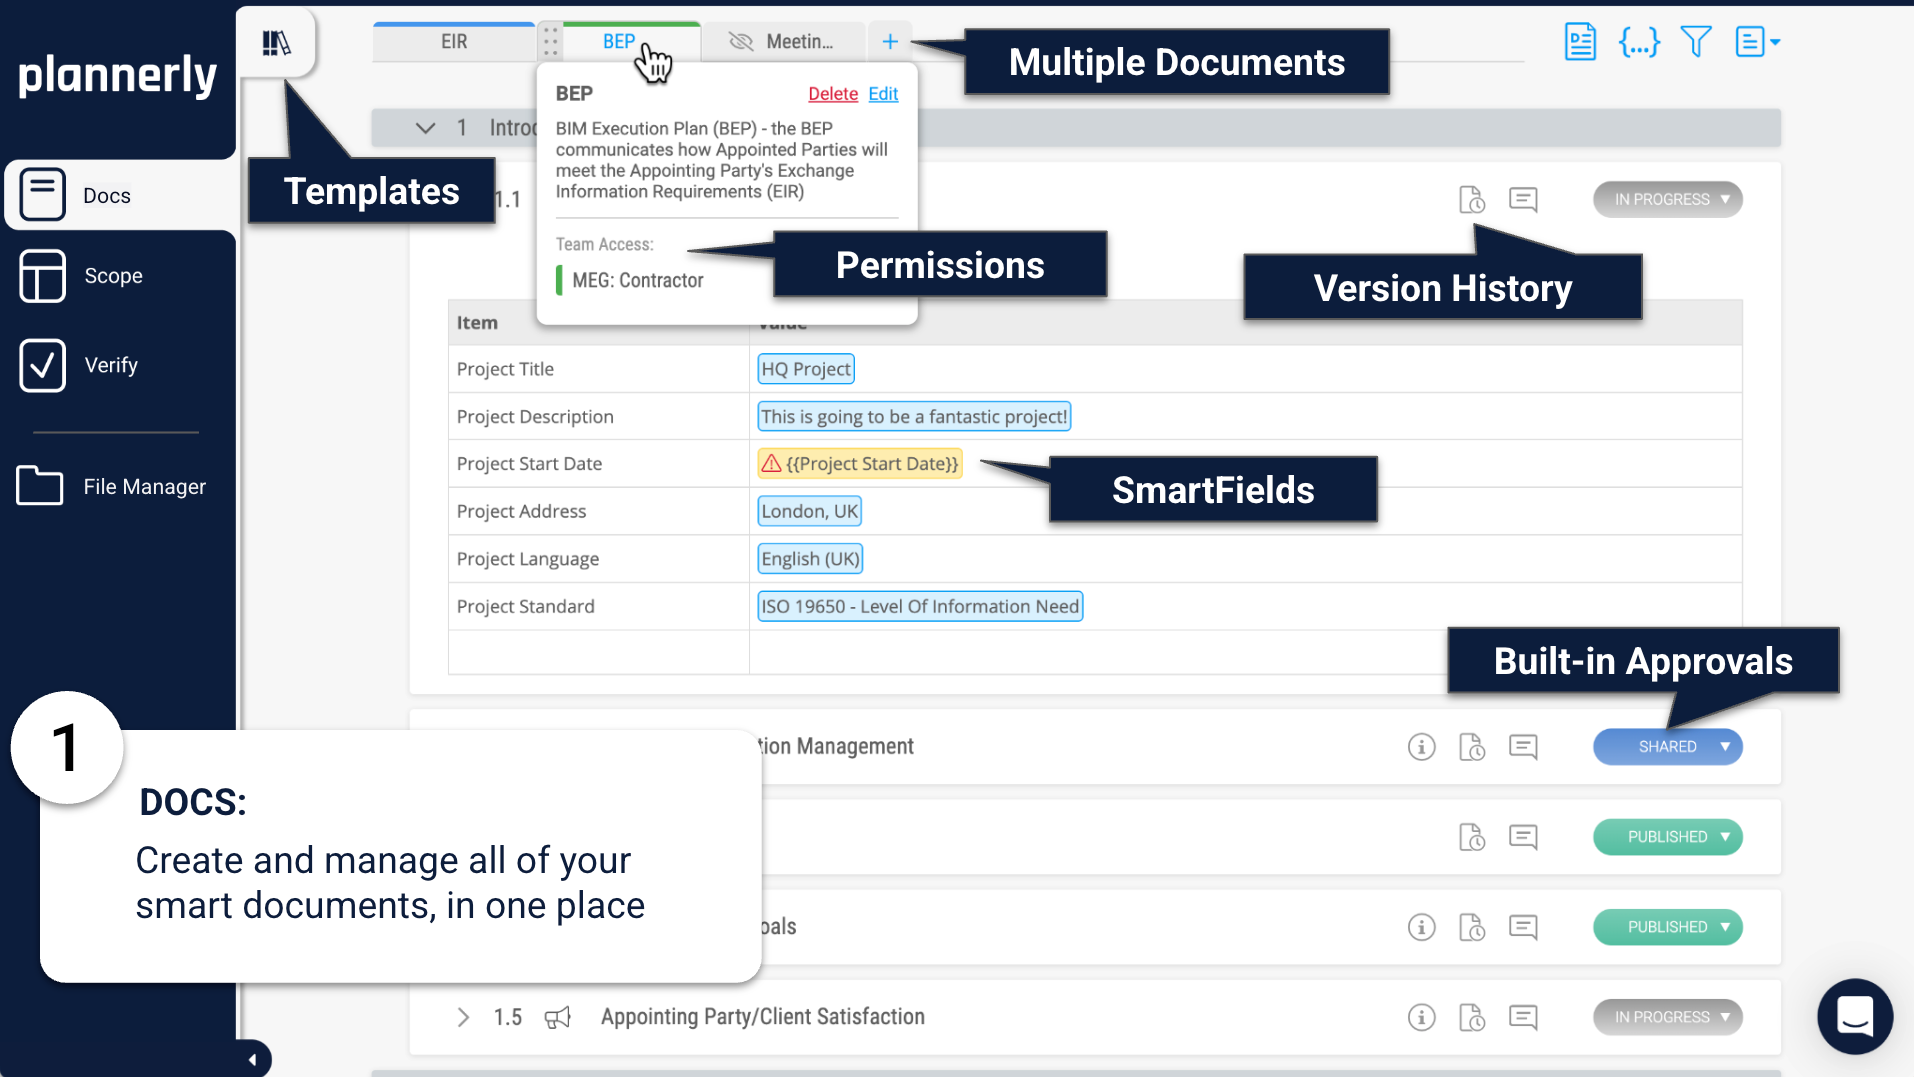Open the SHARED status dropdown
Image resolution: width=1914 pixels, height=1077 pixels.
point(1668,747)
